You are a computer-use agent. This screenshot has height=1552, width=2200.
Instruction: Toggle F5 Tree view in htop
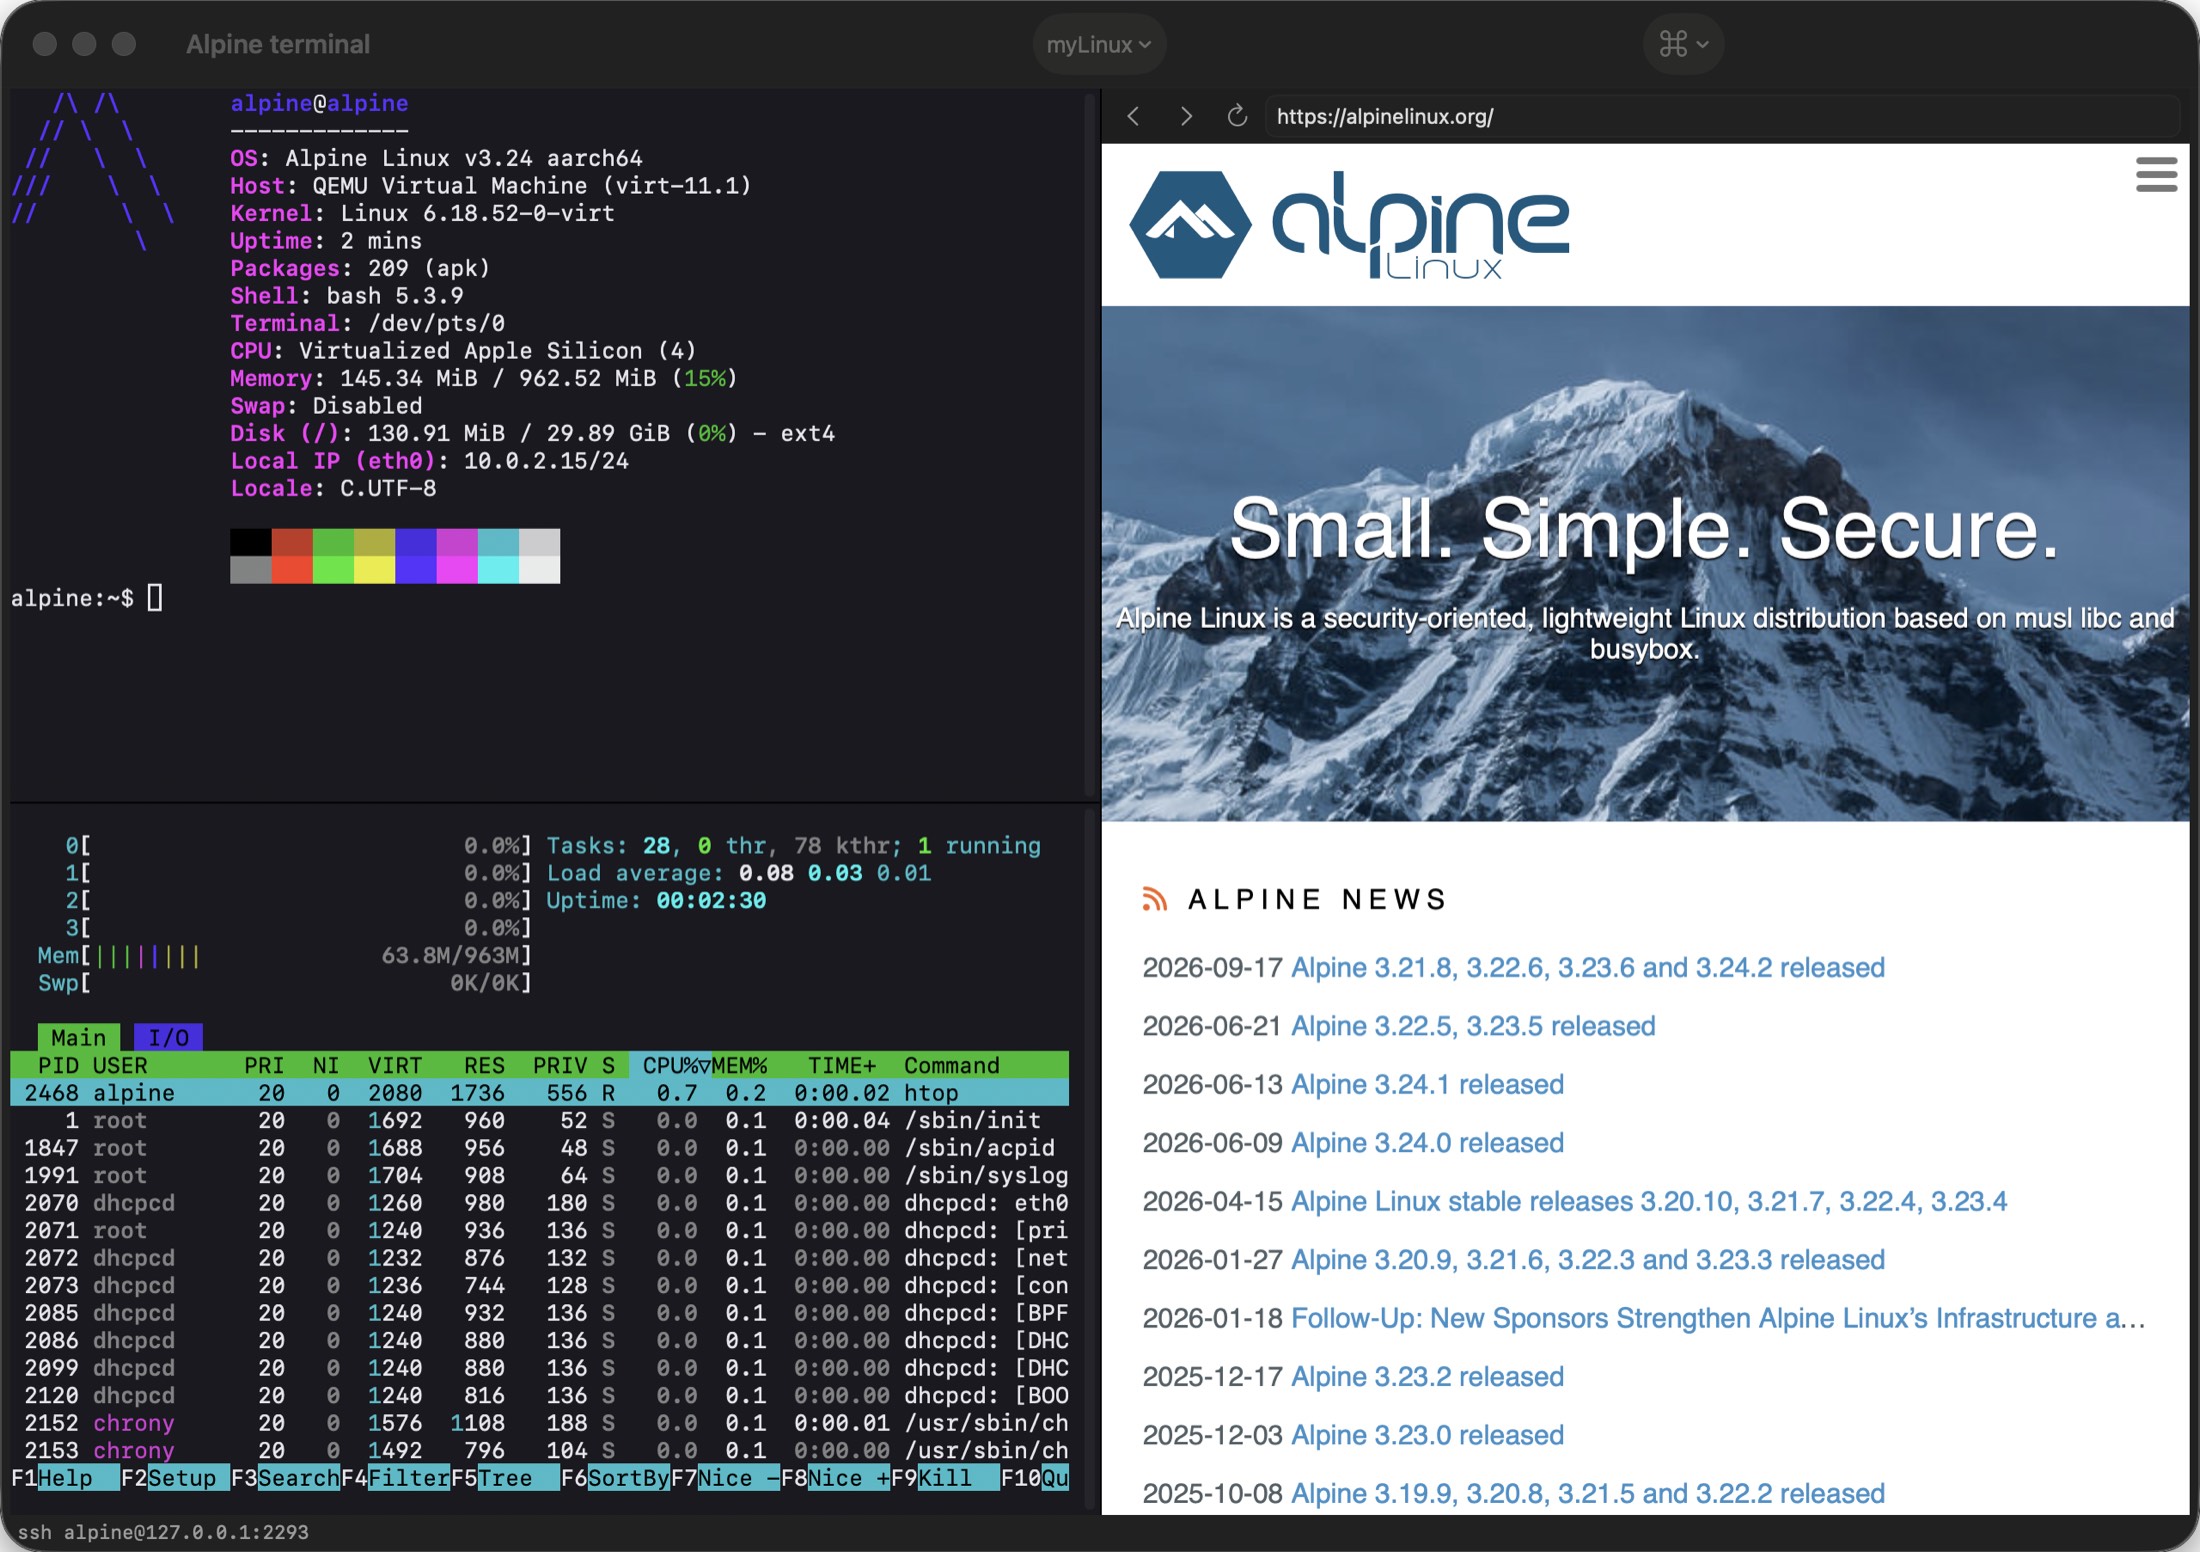click(x=505, y=1478)
